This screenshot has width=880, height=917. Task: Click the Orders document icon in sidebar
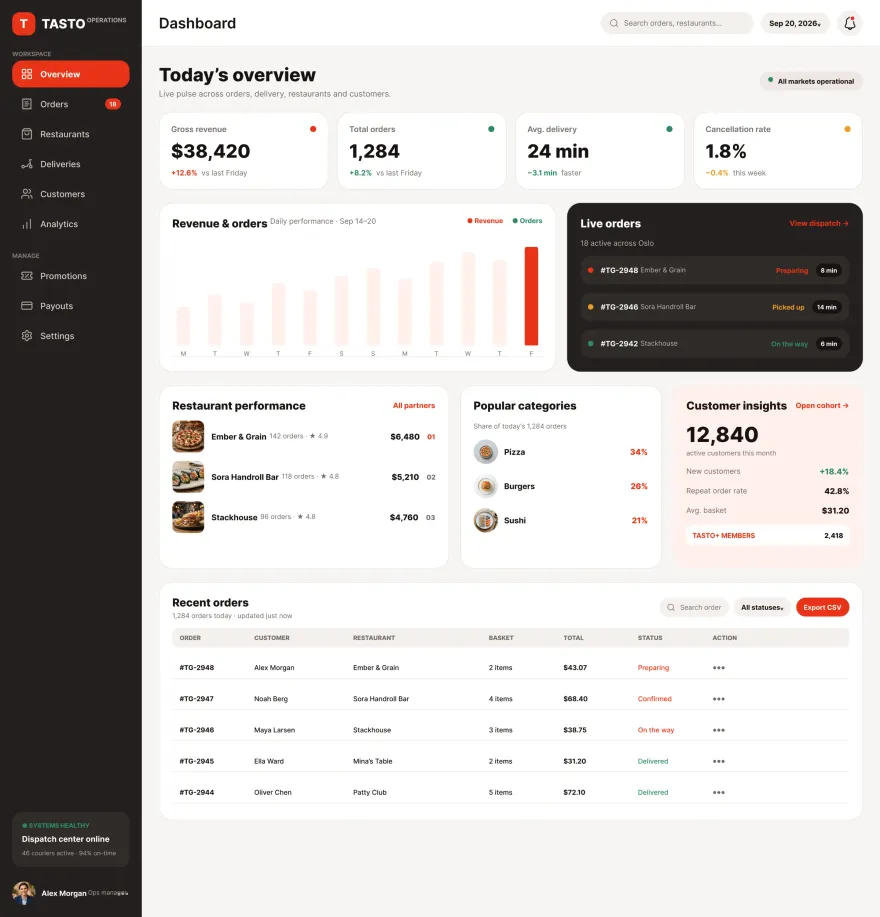pyautogui.click(x=27, y=104)
